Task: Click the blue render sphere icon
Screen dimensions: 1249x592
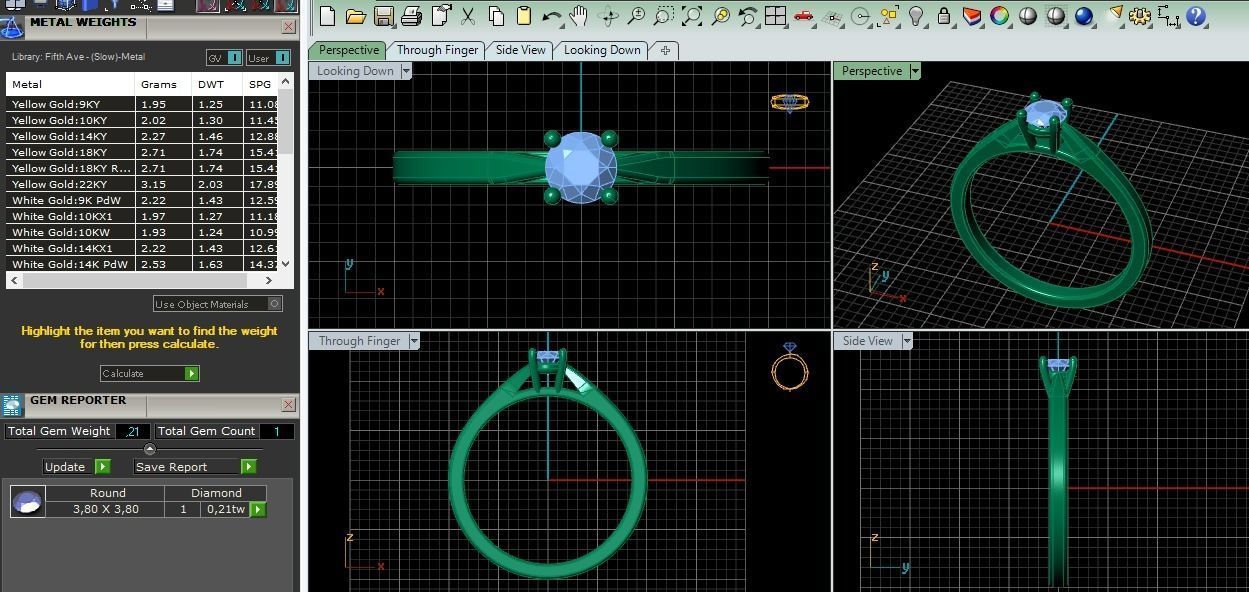Action: tap(1084, 16)
